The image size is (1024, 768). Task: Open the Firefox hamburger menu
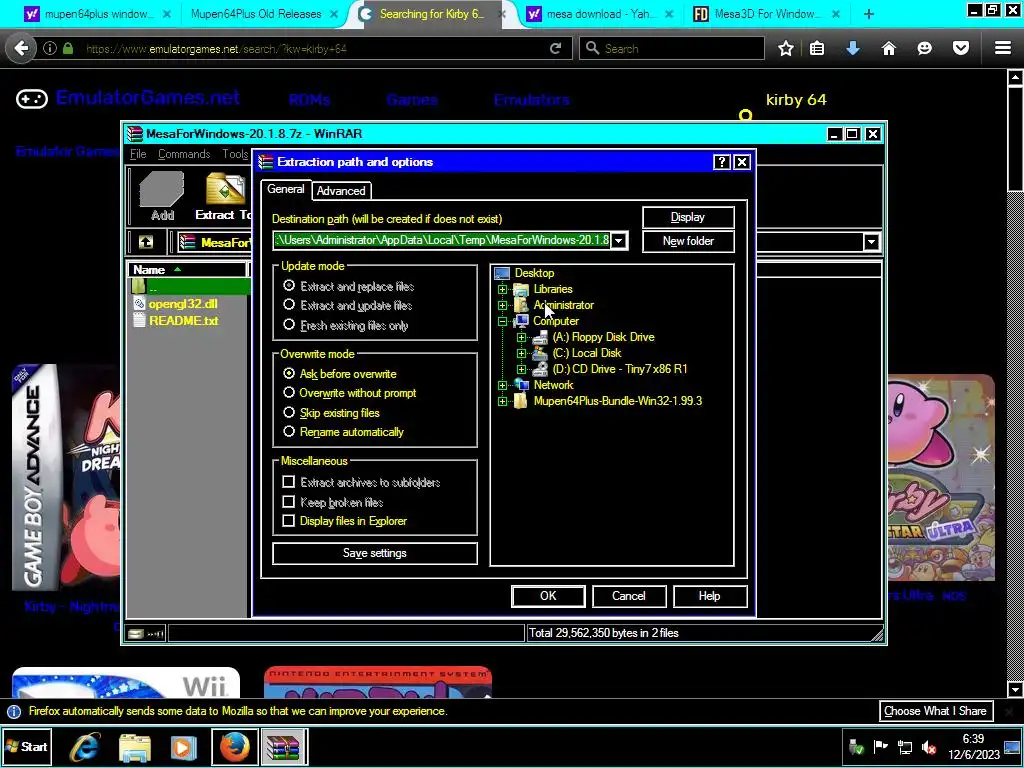coord(1003,48)
